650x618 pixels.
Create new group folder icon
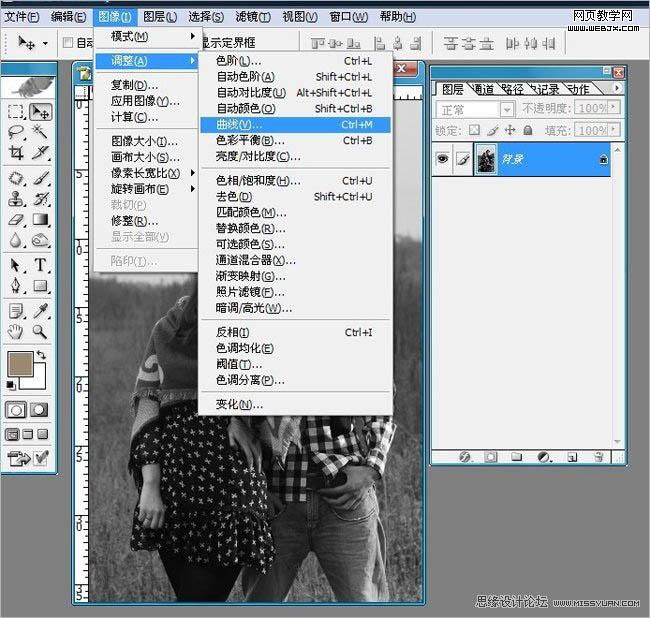tap(517, 457)
